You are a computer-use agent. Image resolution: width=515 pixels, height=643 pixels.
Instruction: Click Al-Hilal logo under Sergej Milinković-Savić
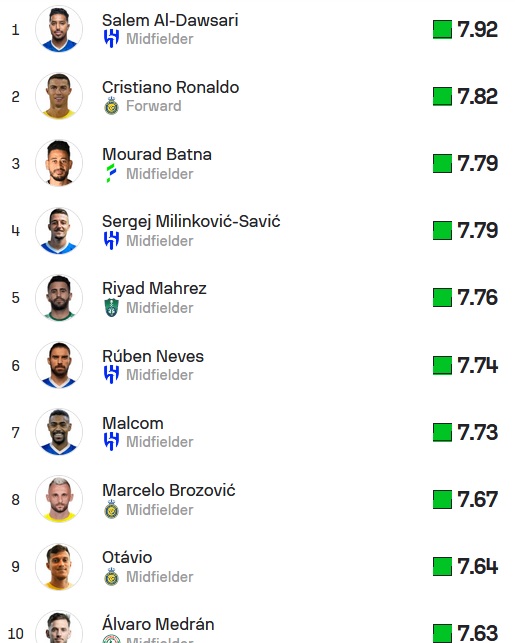coord(111,240)
